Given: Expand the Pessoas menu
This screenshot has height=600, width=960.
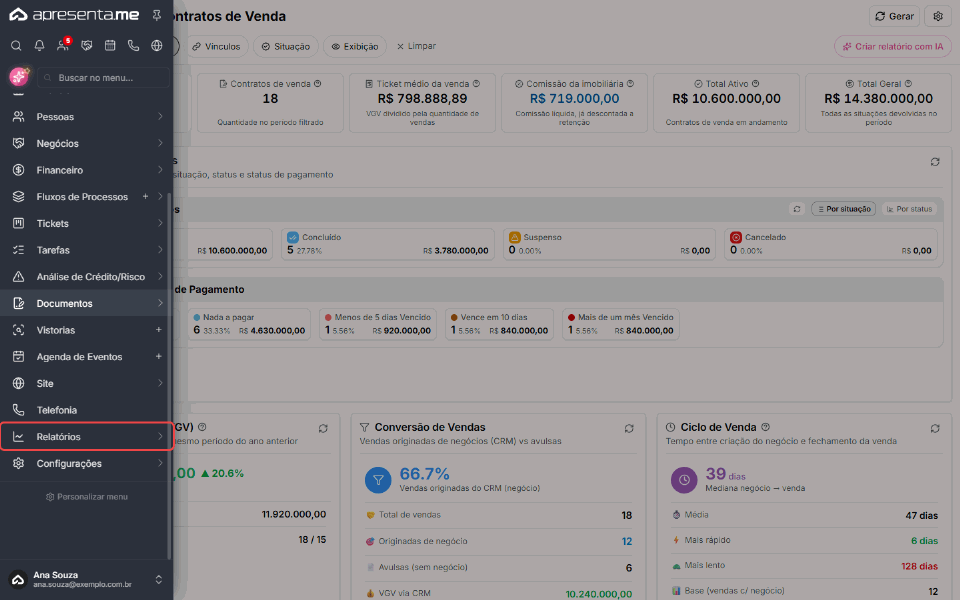Looking at the screenshot, I should coord(85,116).
